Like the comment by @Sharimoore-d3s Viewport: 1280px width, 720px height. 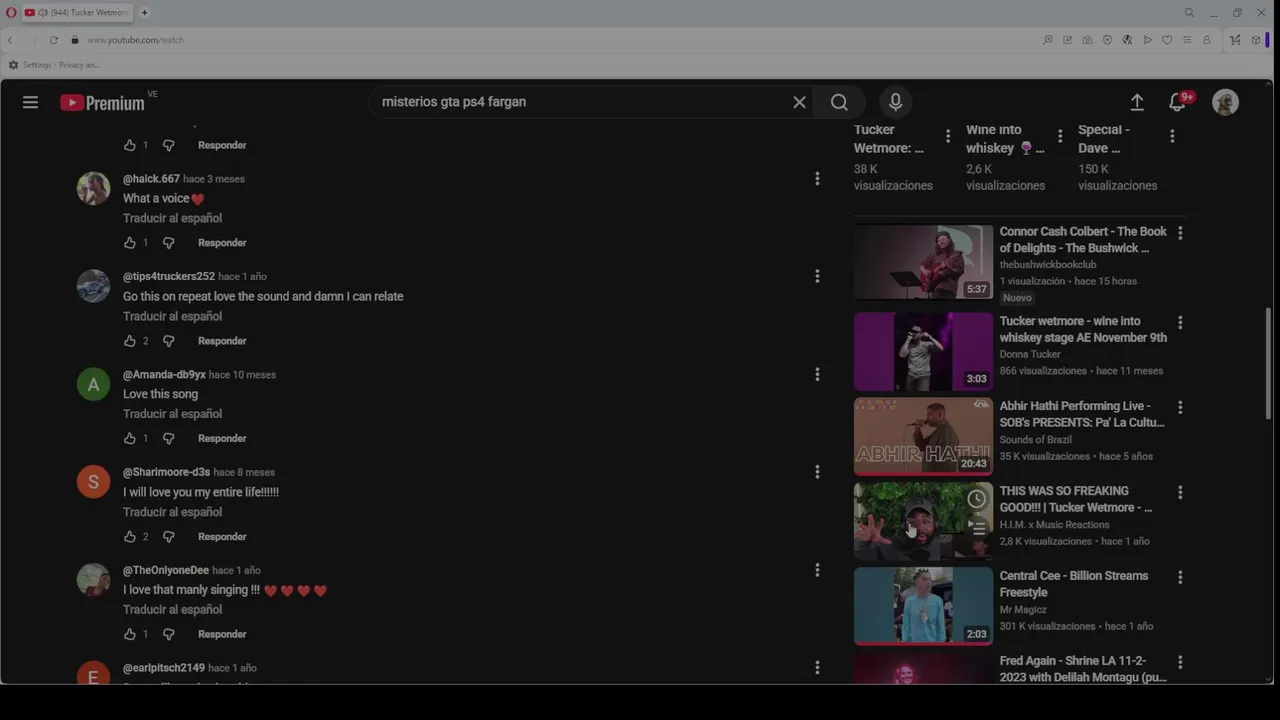pos(130,537)
